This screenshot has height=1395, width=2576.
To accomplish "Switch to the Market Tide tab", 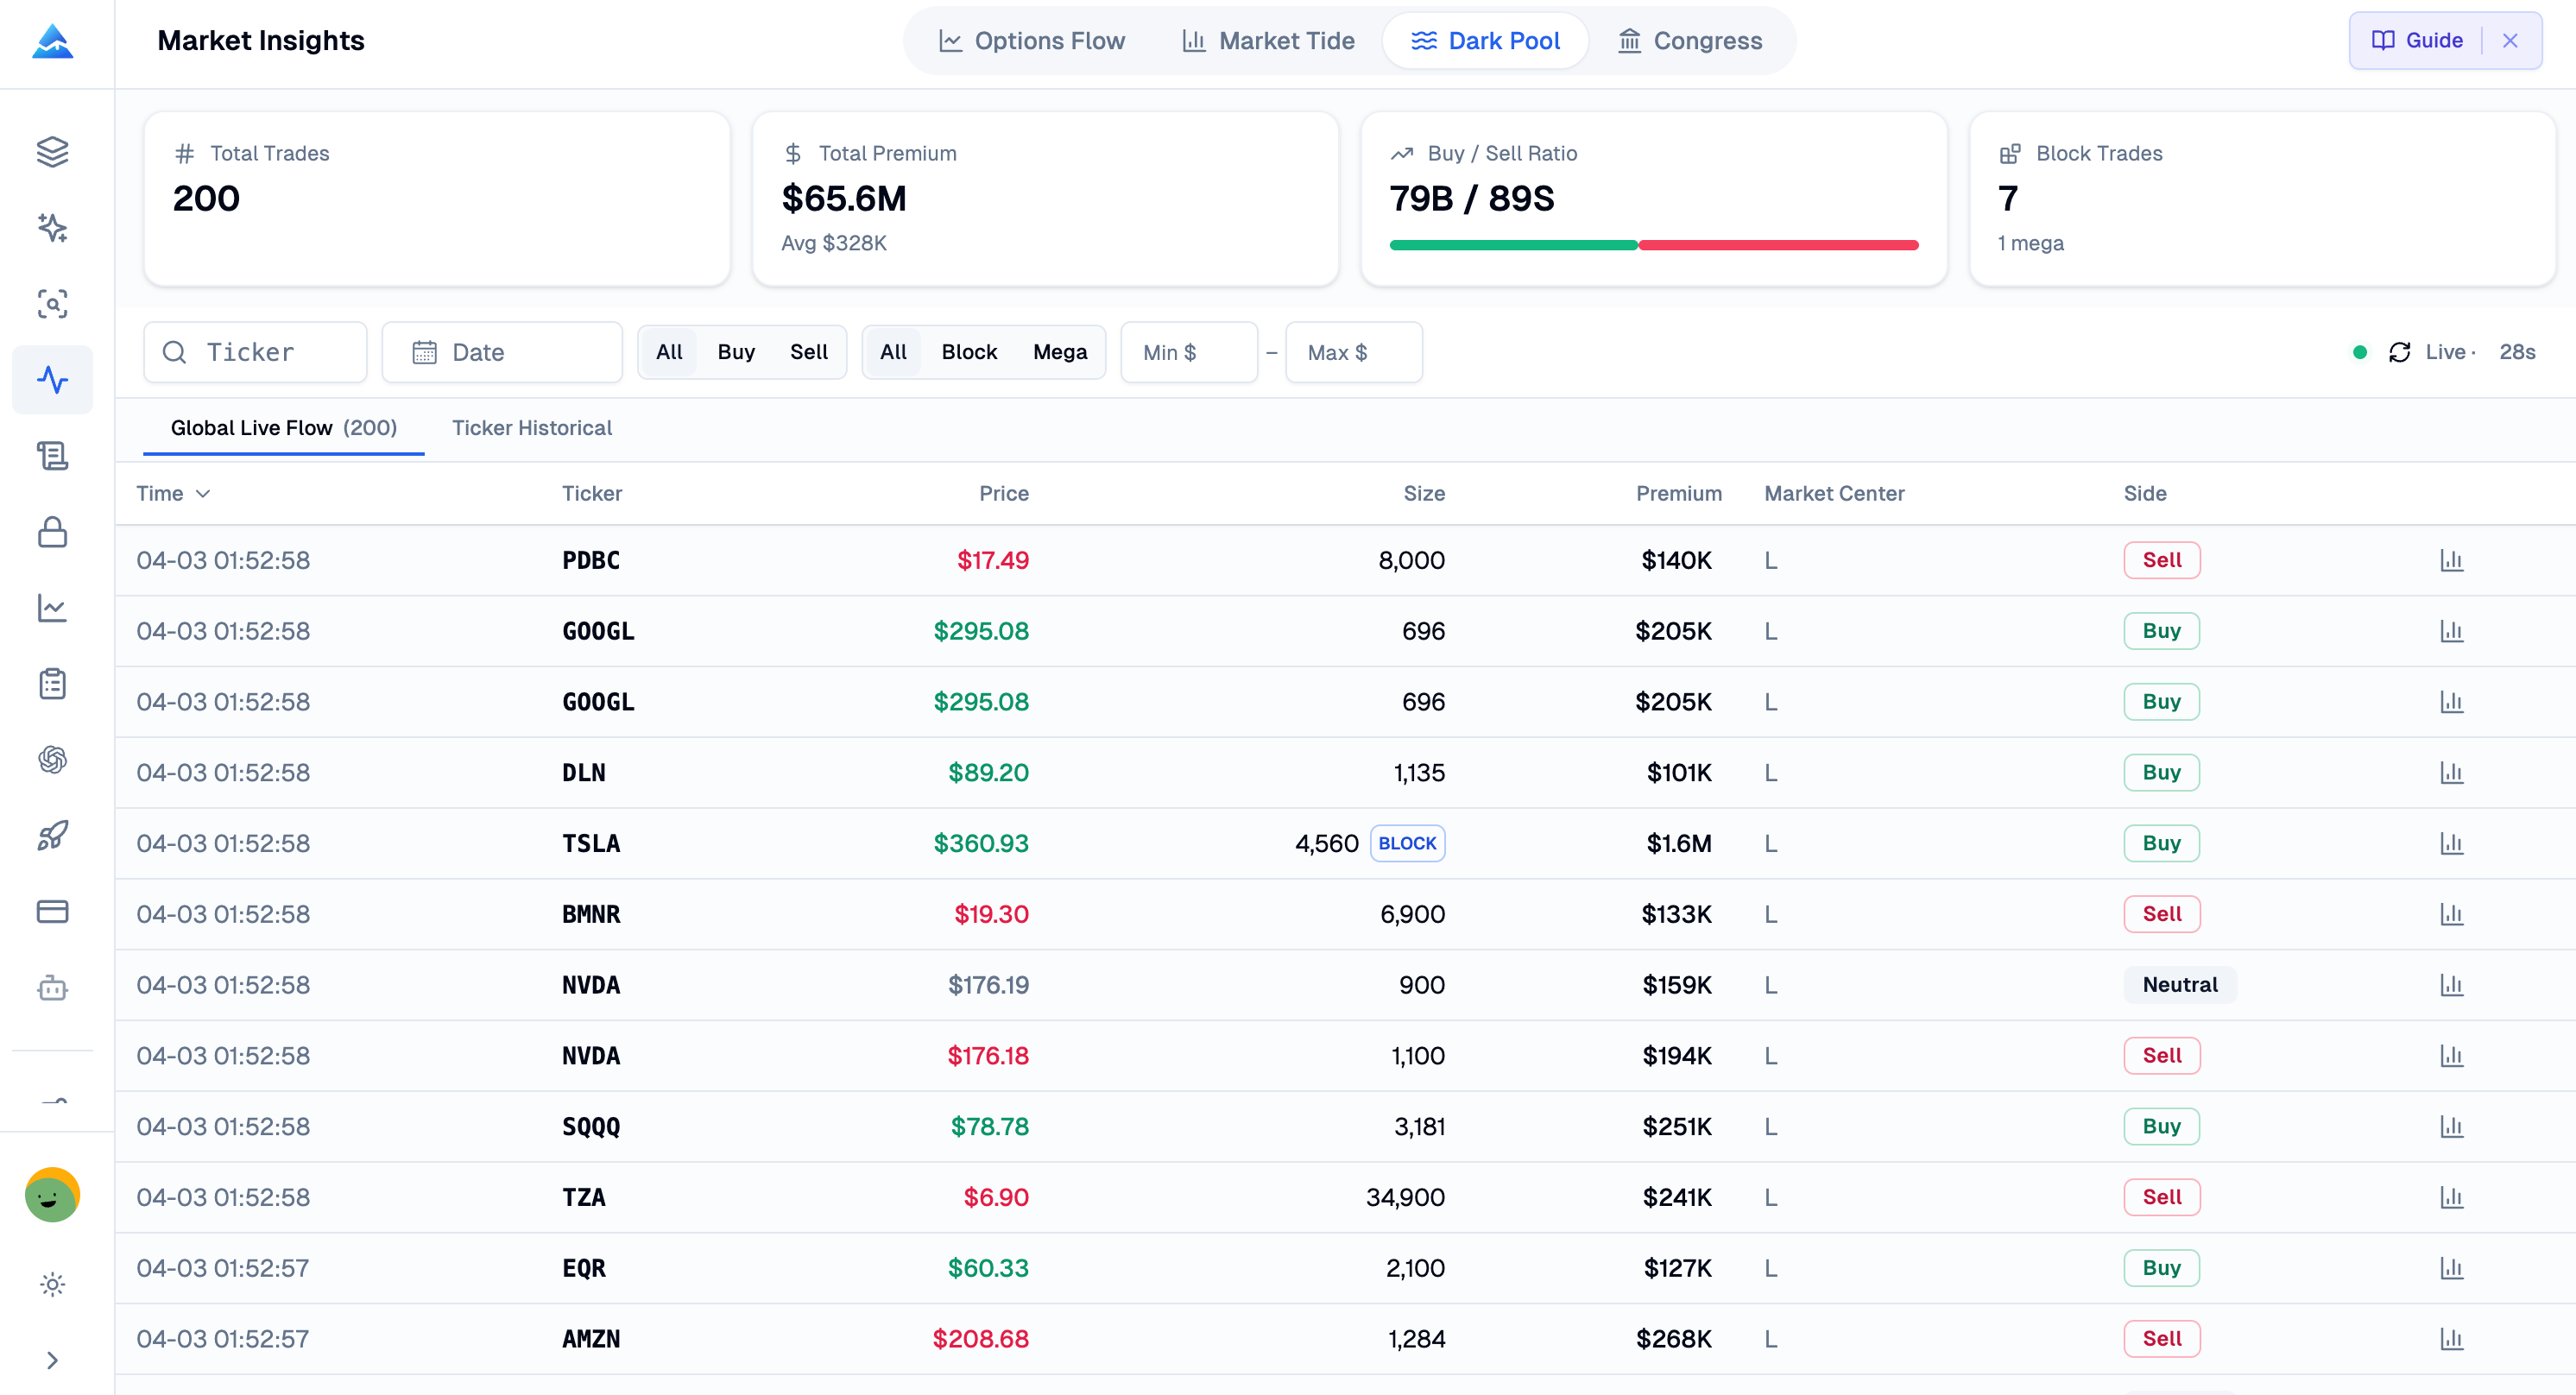I will click(1268, 40).
